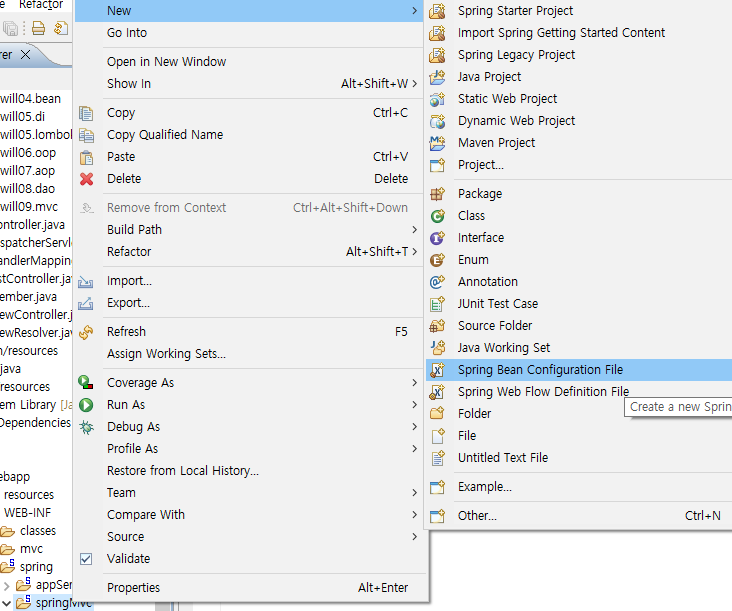The width and height of the screenshot is (732, 611).
Task: Expand the Compare With submenu arrow
Action: (415, 514)
